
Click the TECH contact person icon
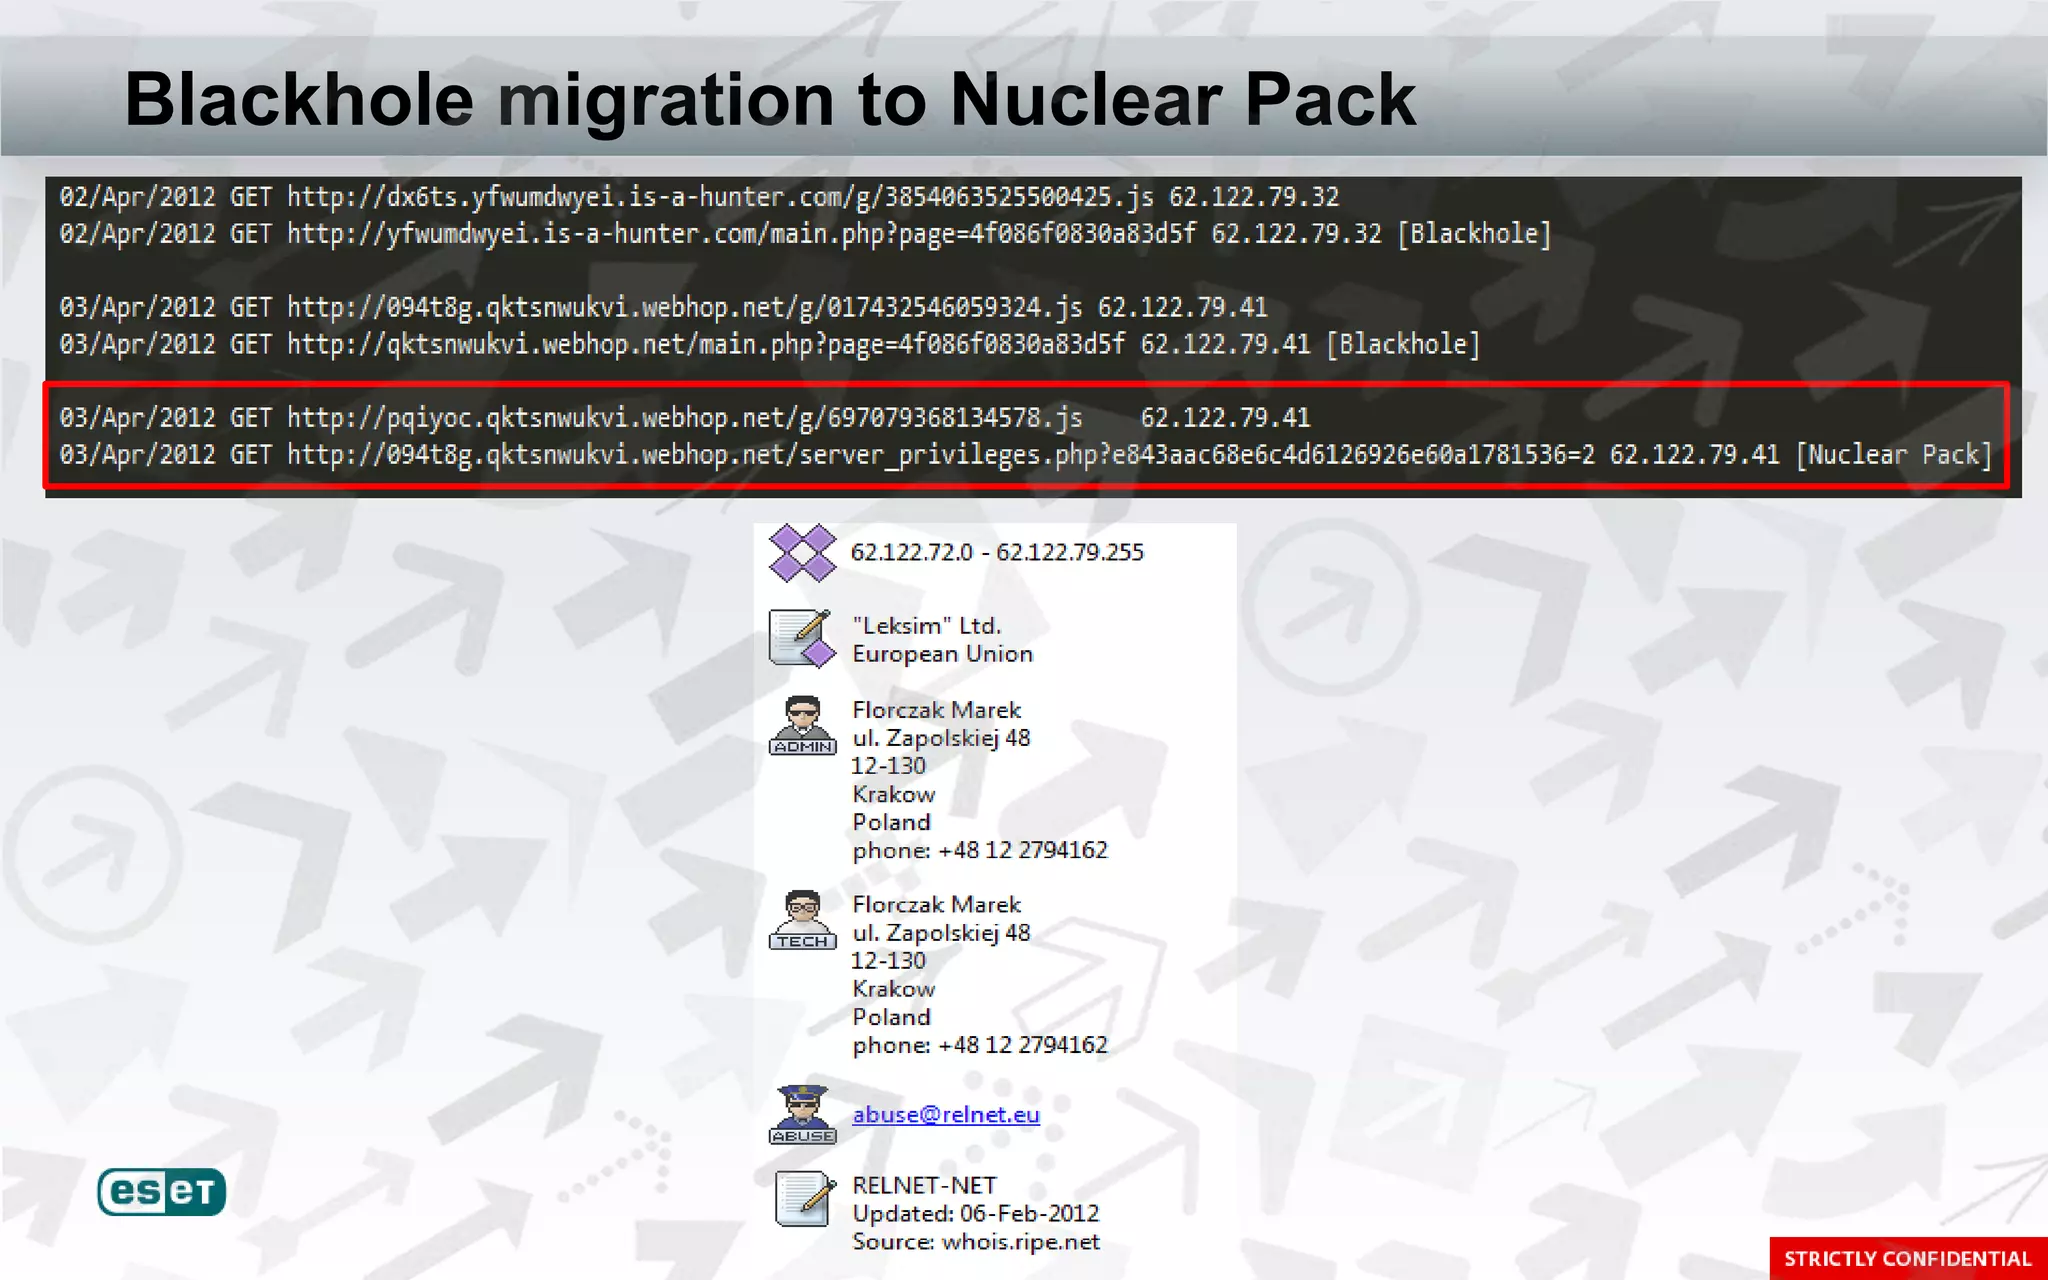coord(802,920)
